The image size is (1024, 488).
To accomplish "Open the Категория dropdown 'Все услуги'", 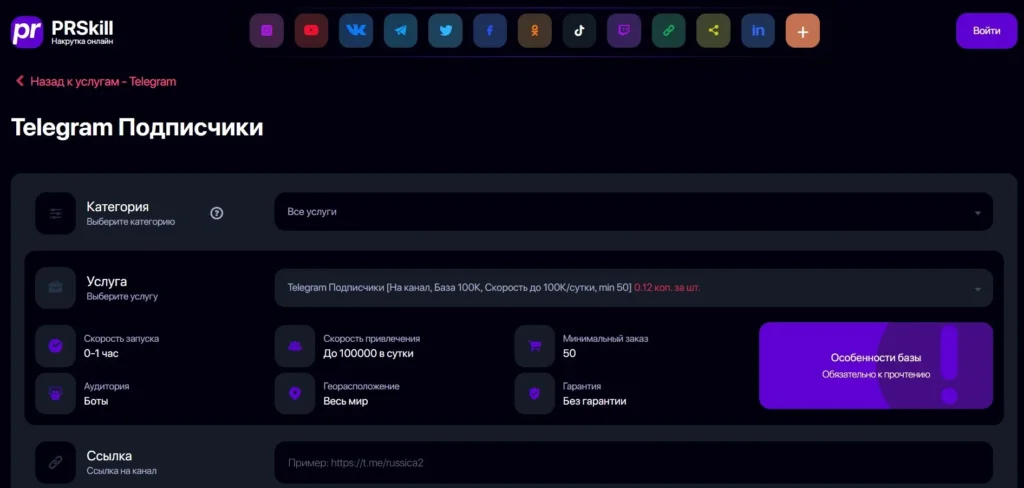I will pyautogui.click(x=633, y=212).
